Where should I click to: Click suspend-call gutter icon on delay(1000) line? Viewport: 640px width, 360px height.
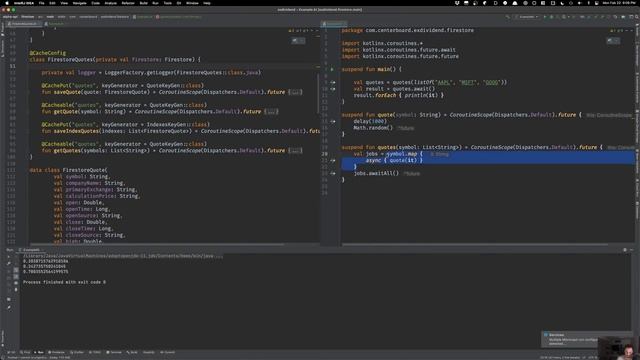point(333,121)
